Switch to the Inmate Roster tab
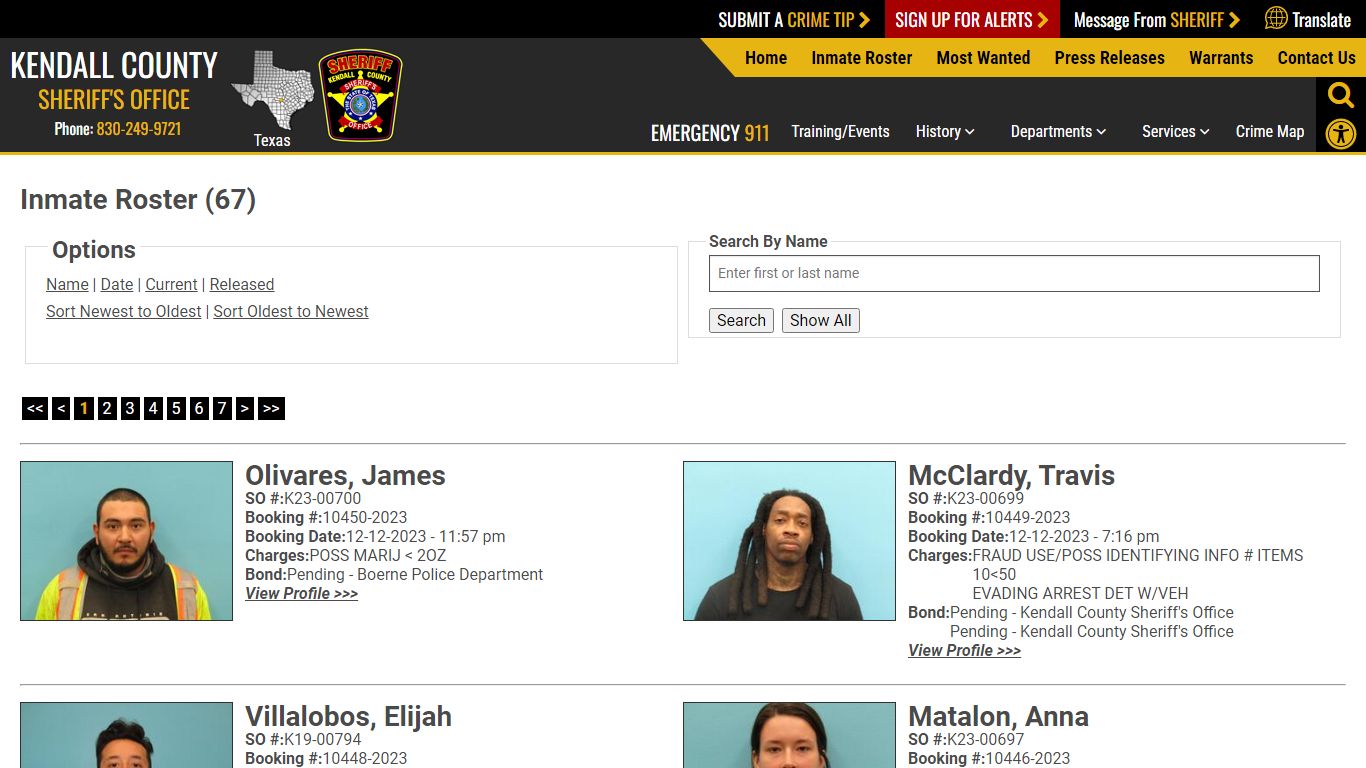 861,58
